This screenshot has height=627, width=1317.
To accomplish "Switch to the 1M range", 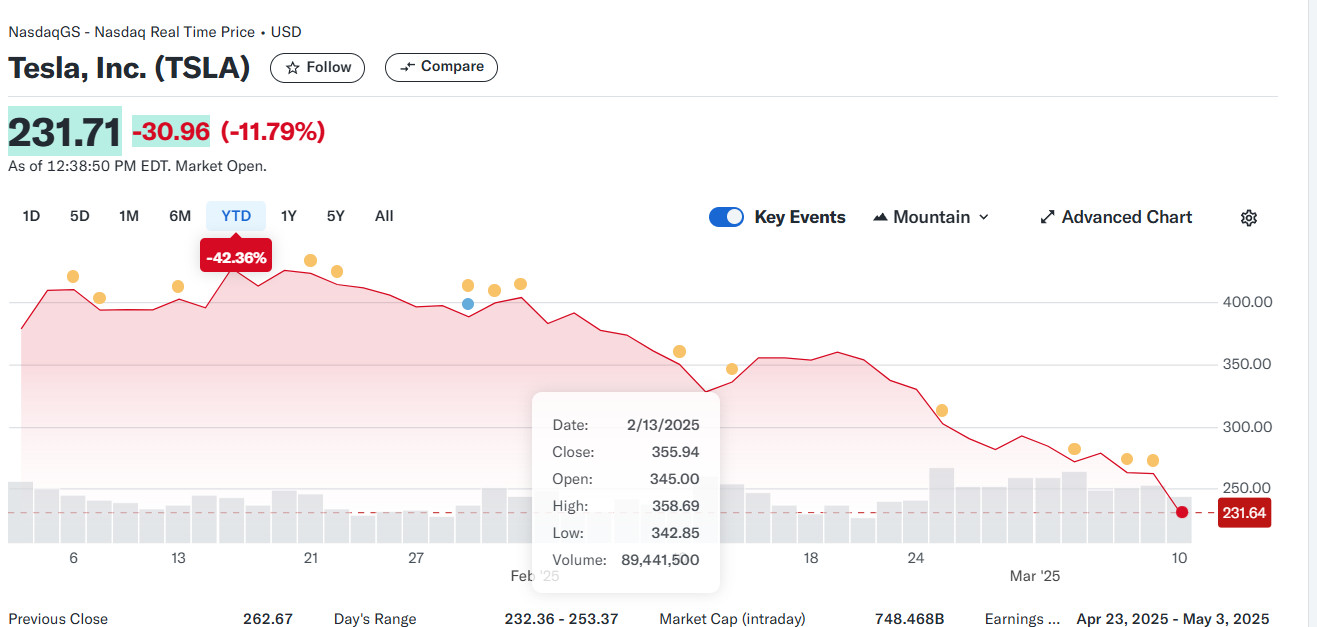I will click(129, 216).
